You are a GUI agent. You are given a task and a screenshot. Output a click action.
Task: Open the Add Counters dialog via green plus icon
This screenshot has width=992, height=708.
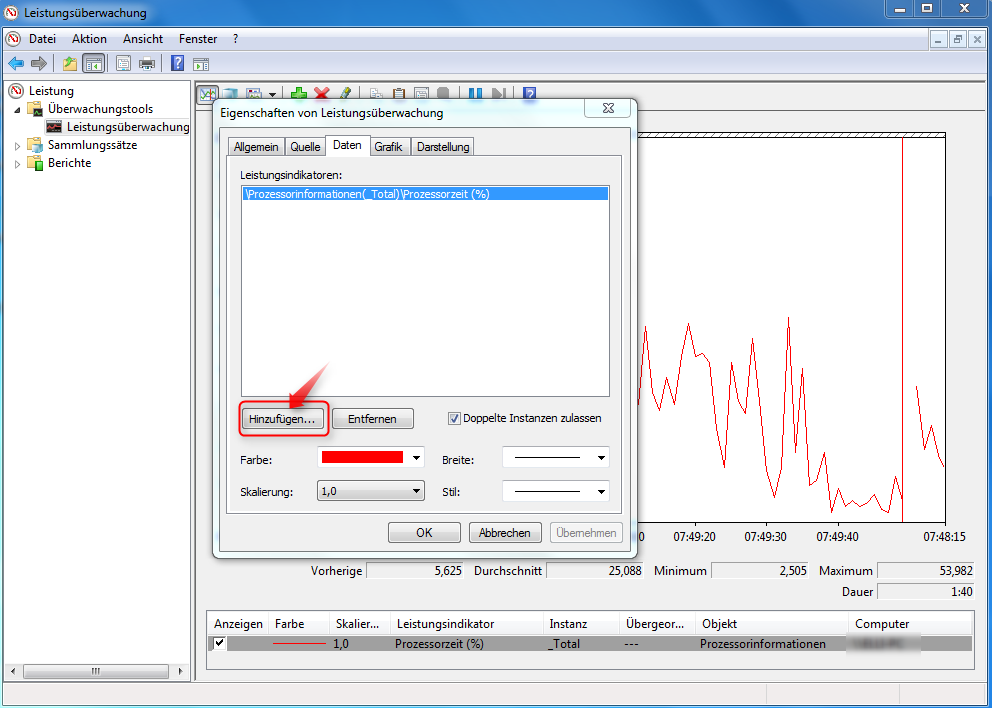(298, 93)
